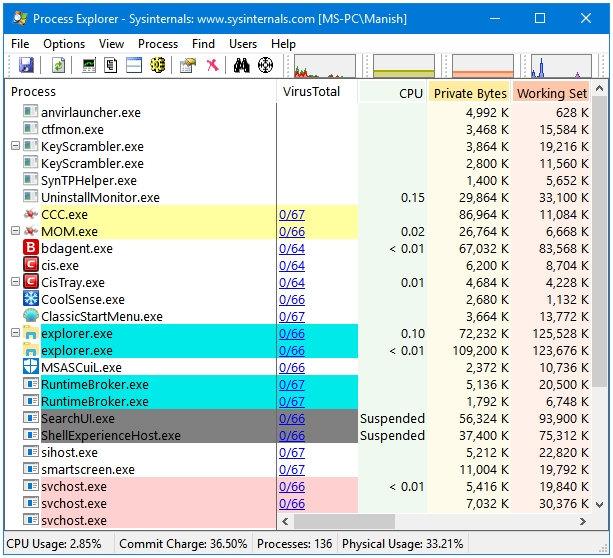The width and height of the screenshot is (613, 558).
Task: Collapse the MOM.exe tree node
Action: tap(15, 231)
